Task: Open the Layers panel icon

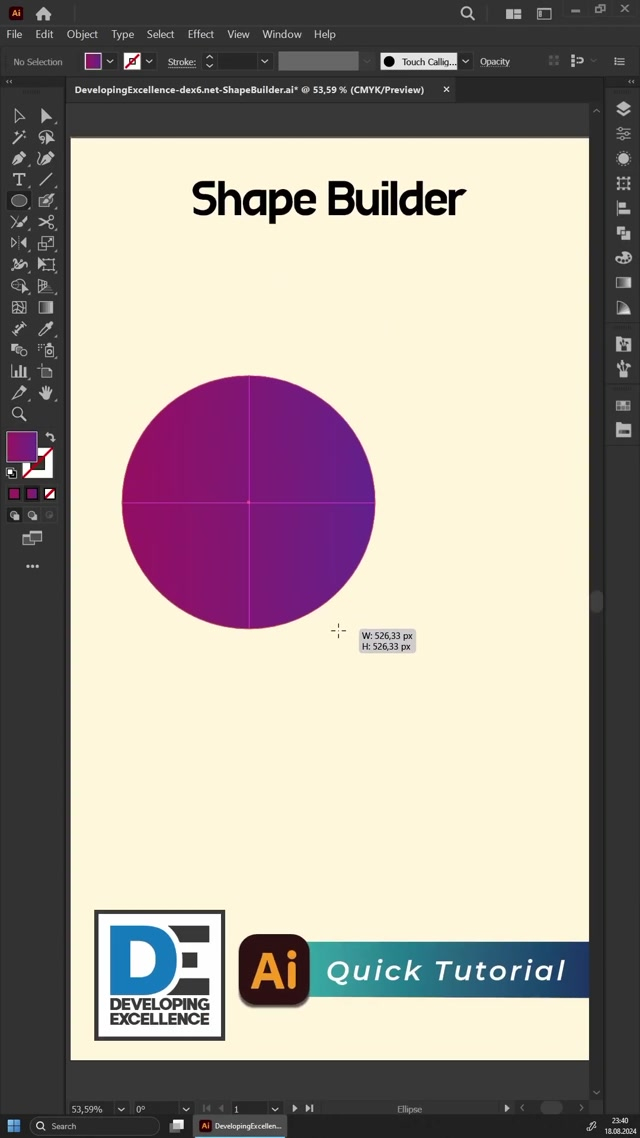Action: [624, 109]
